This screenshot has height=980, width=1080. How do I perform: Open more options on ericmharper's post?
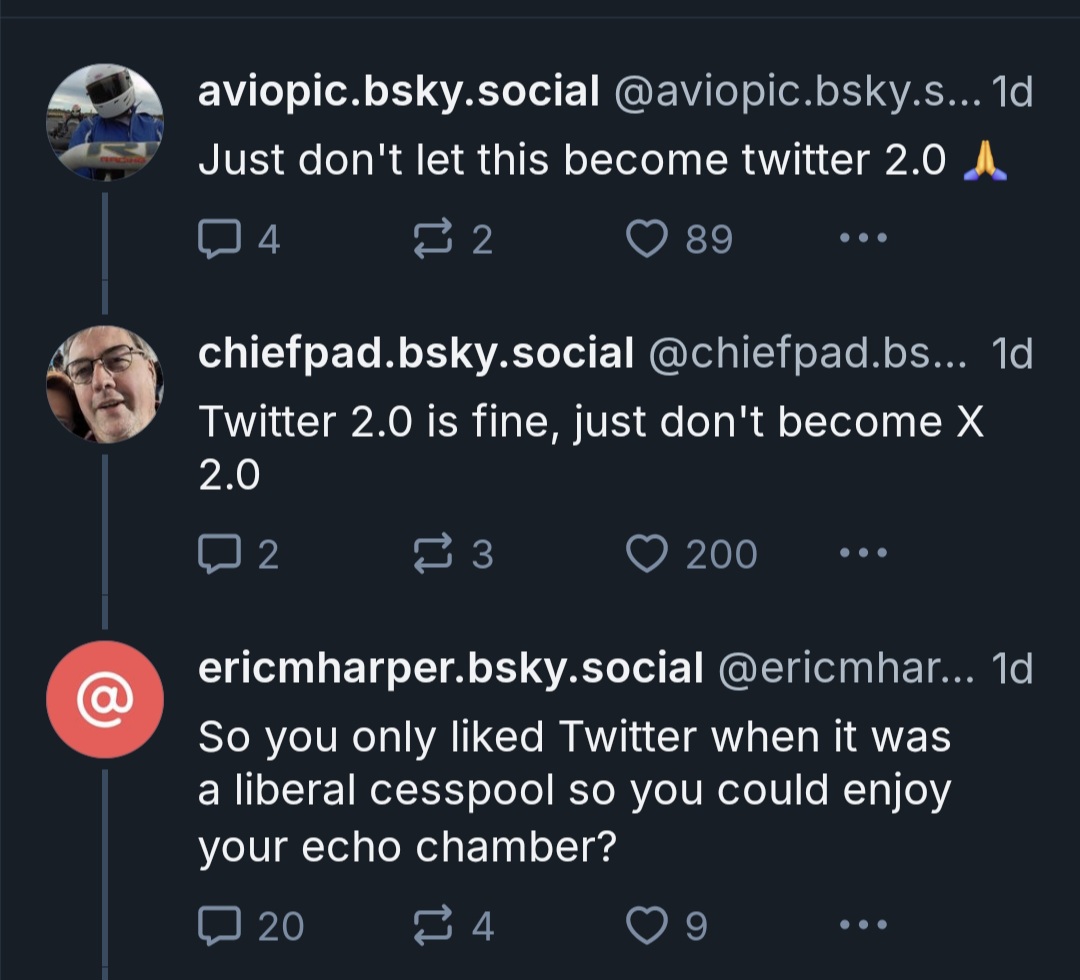tap(862, 925)
